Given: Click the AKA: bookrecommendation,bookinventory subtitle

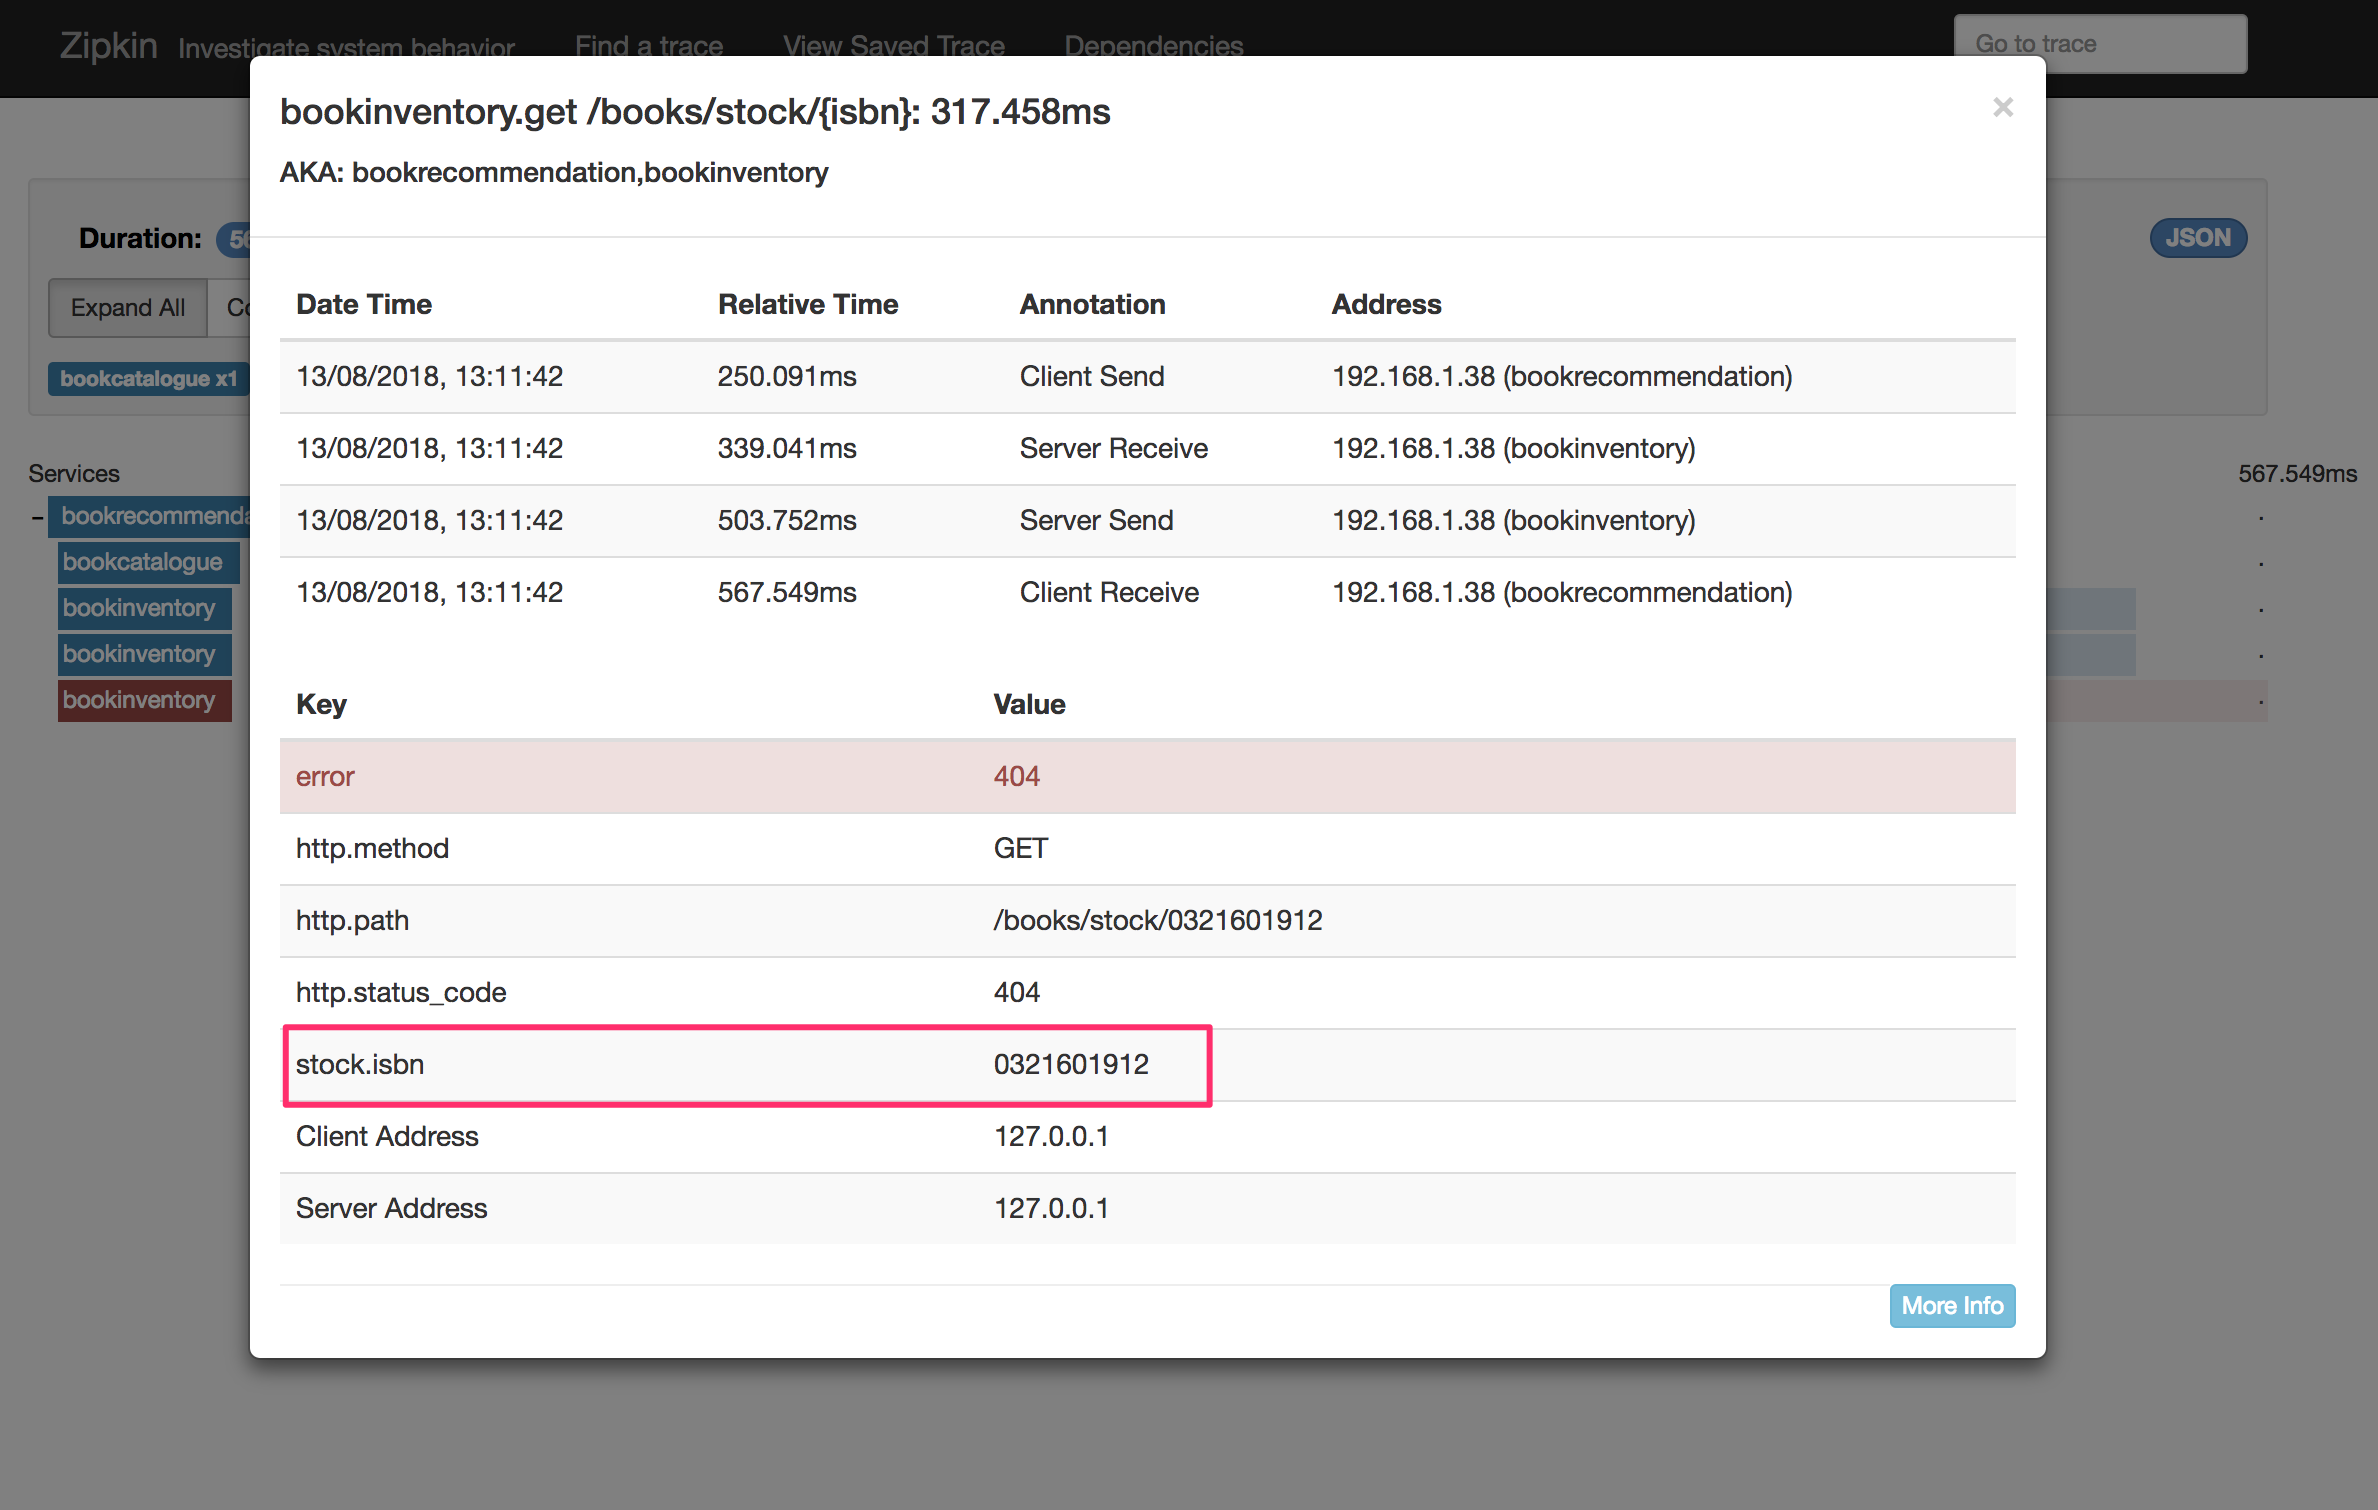Looking at the screenshot, I should 554,173.
